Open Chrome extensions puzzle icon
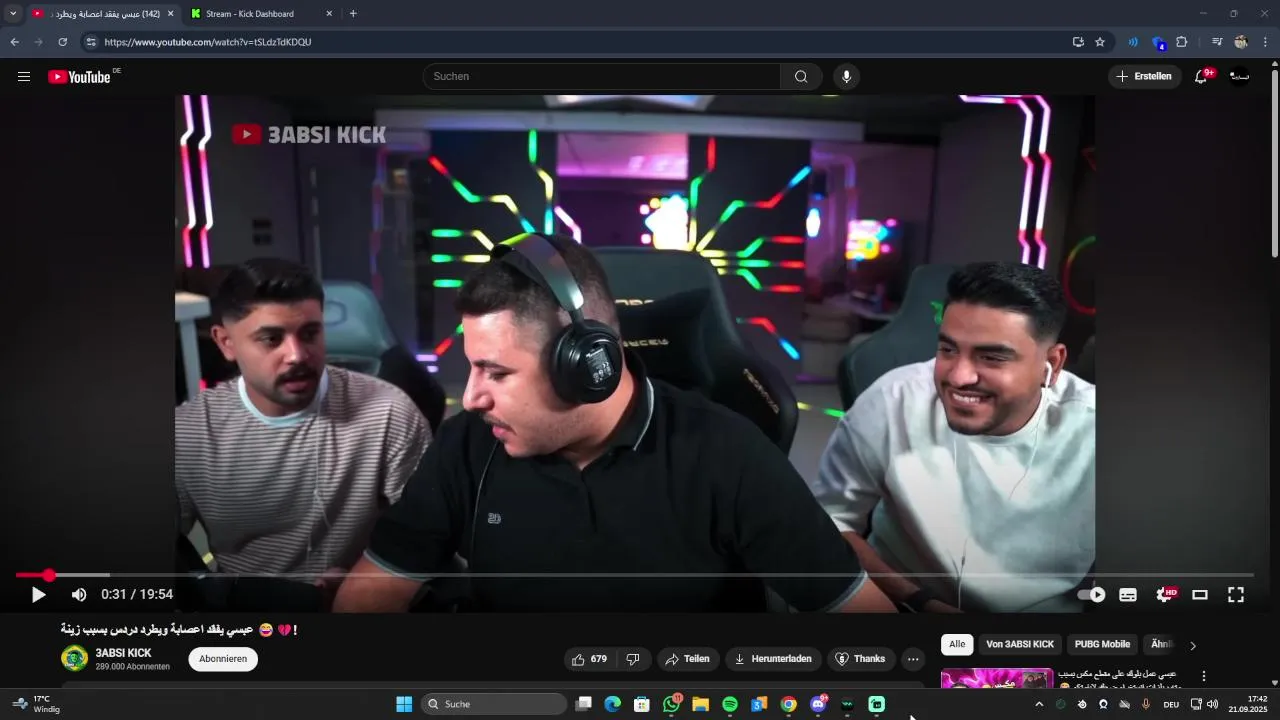Image resolution: width=1280 pixels, height=720 pixels. (x=1182, y=42)
